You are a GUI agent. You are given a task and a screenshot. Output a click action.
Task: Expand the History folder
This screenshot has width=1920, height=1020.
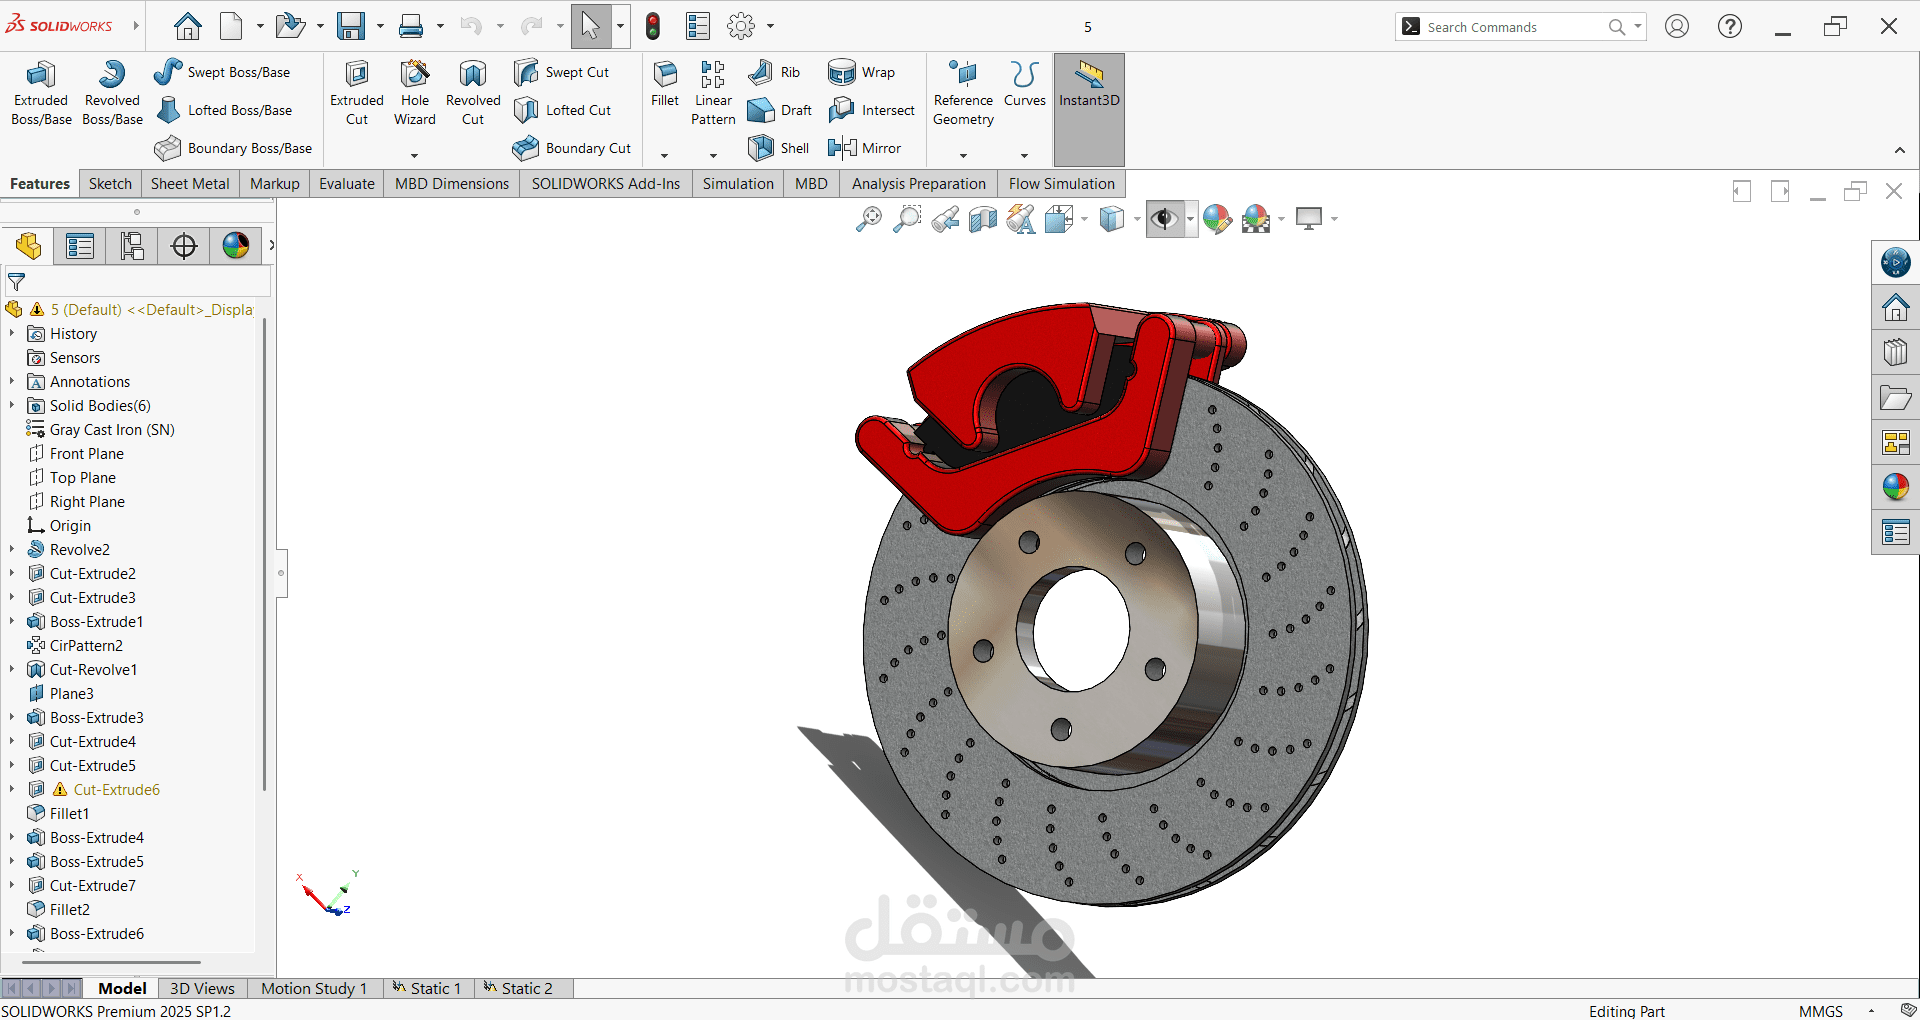tap(12, 333)
